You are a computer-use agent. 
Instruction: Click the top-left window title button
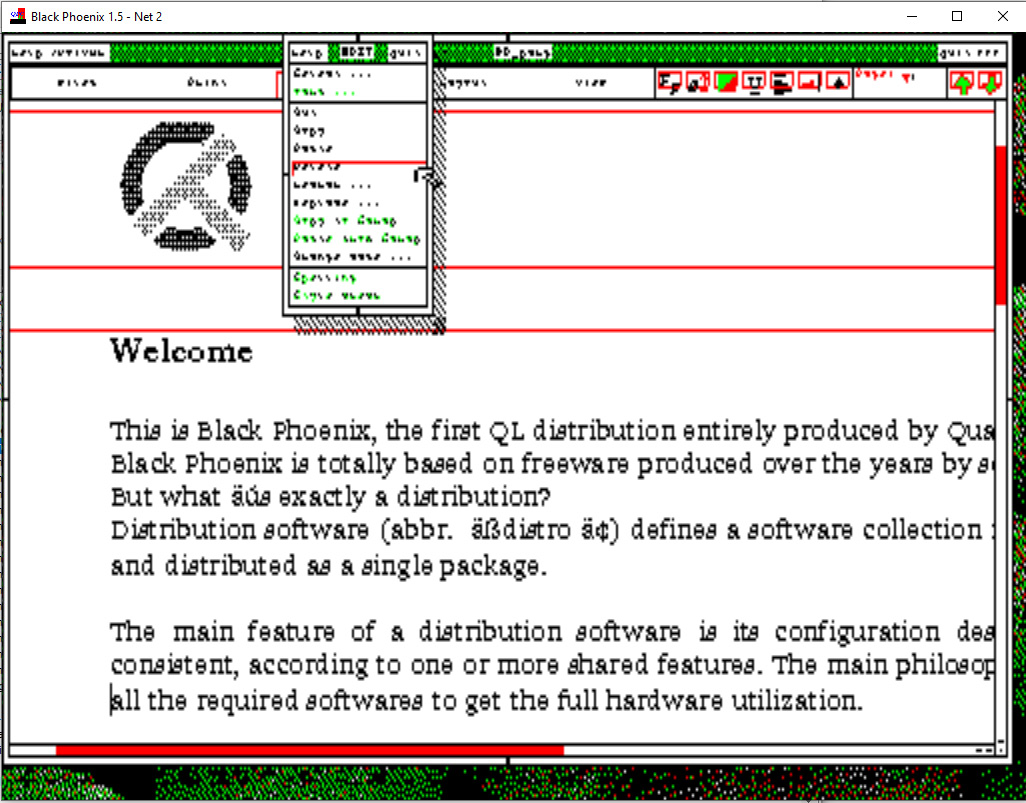click(x=58, y=52)
